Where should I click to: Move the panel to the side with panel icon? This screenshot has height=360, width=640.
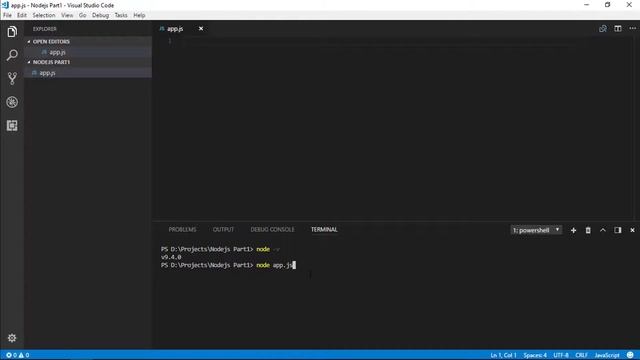tap(618, 230)
